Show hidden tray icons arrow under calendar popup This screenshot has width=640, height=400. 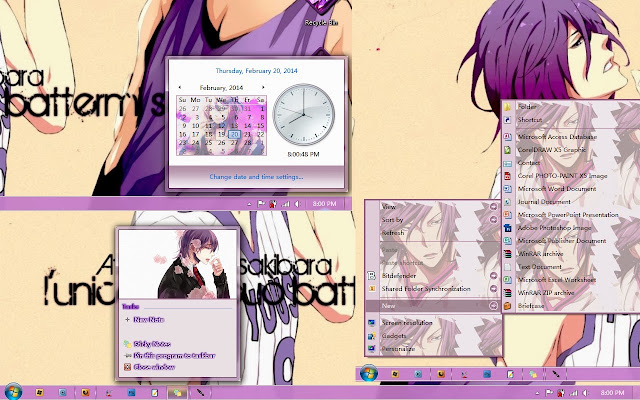click(249, 204)
